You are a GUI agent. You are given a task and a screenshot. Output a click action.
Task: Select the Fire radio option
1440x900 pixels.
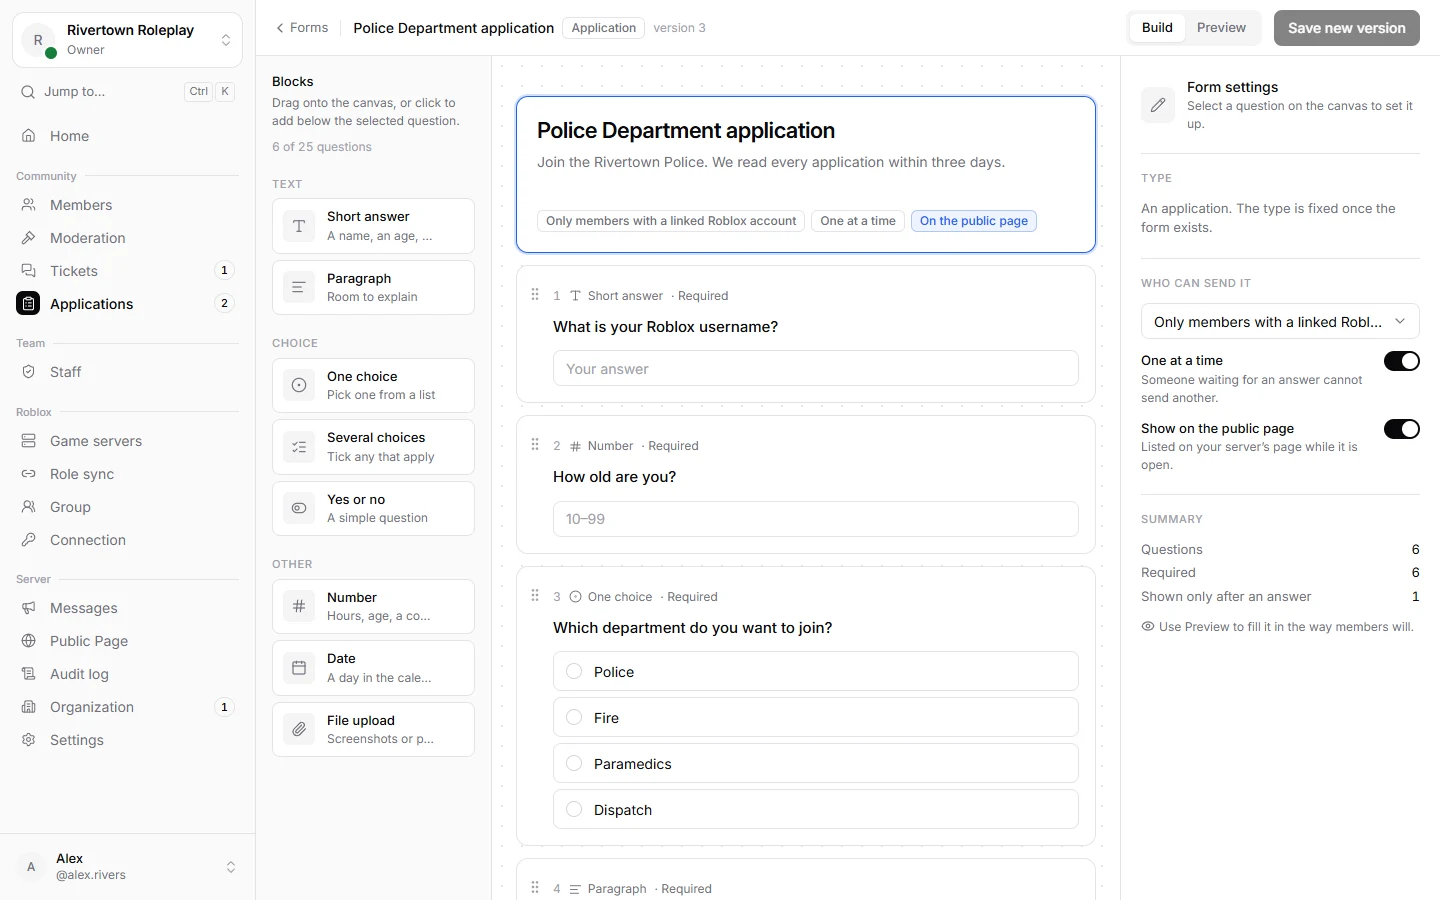pyautogui.click(x=574, y=717)
